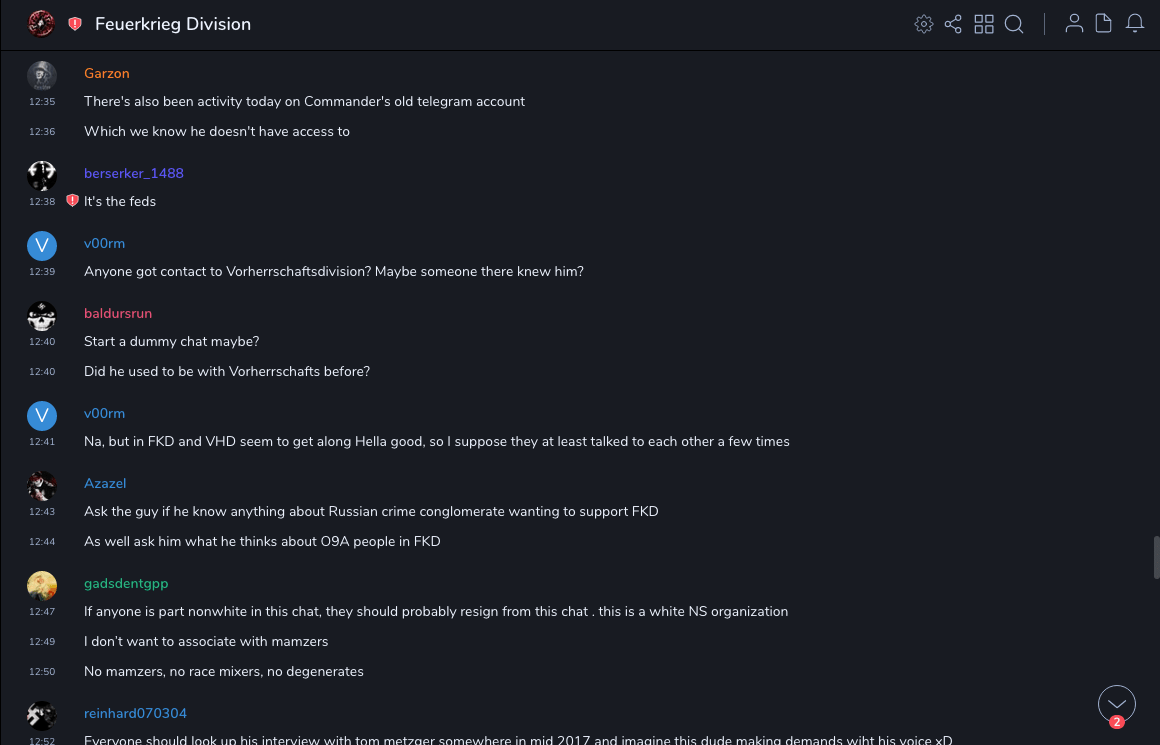The width and height of the screenshot is (1160, 745).
Task: Click the Feuerkrieg Division chat title
Action: click(173, 24)
